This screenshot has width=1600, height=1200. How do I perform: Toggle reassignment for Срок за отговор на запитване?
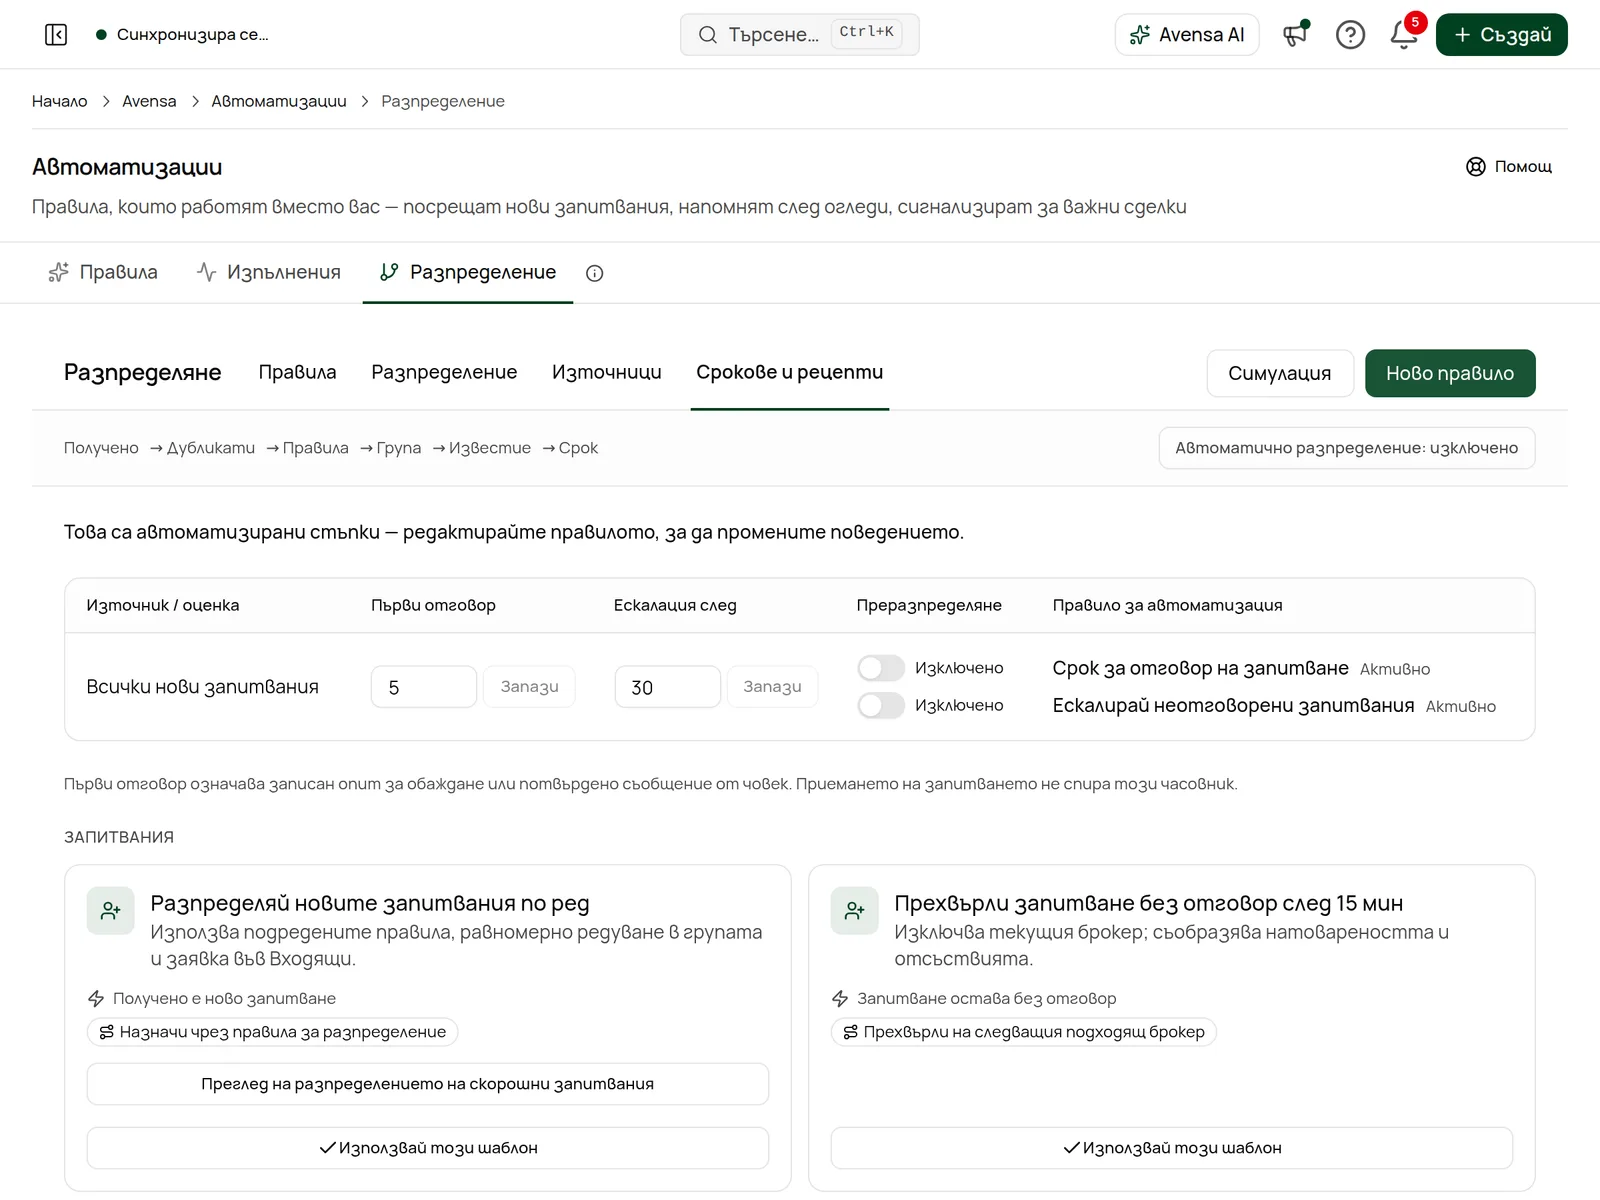pyautogui.click(x=881, y=668)
